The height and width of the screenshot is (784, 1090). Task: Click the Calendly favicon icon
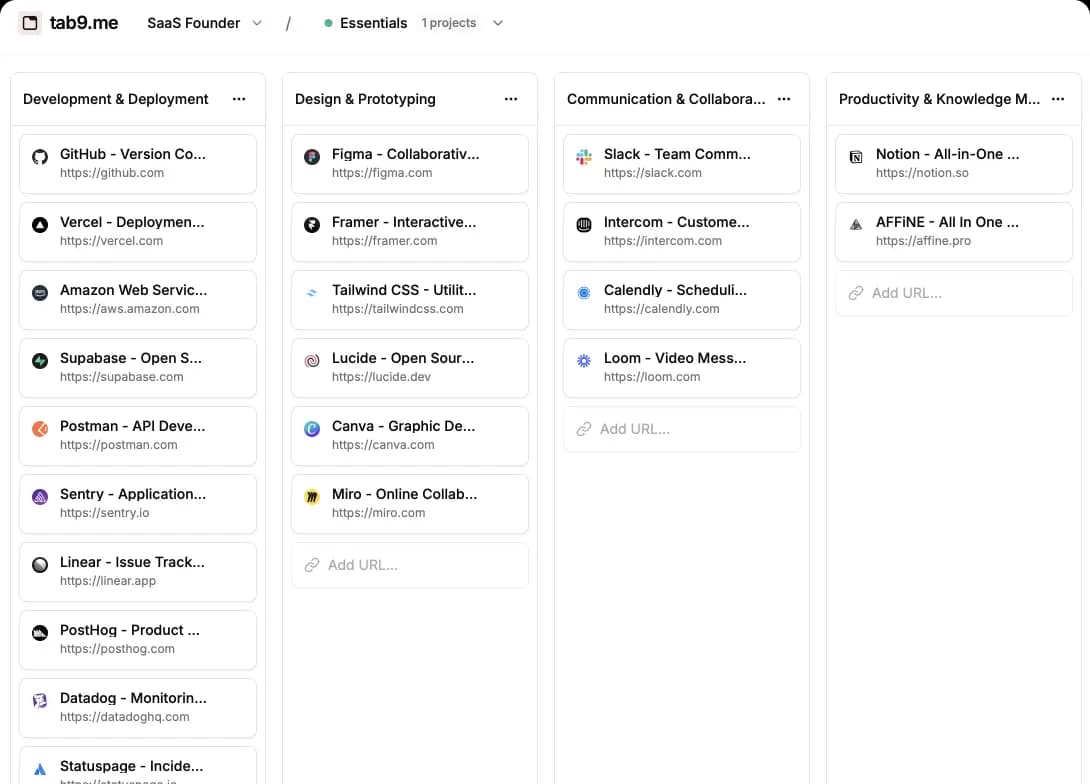point(584,293)
